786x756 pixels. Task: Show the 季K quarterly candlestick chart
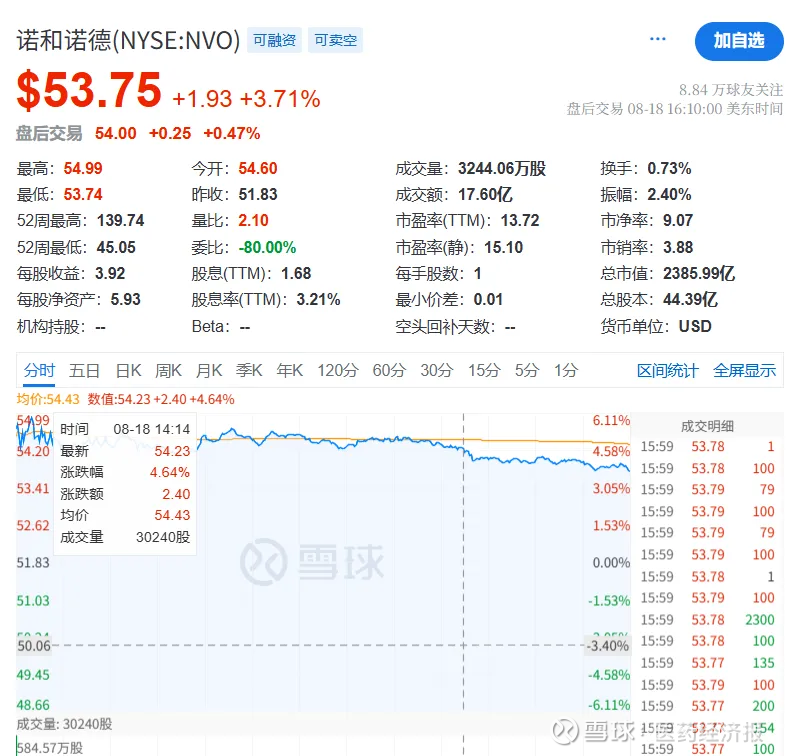(249, 371)
